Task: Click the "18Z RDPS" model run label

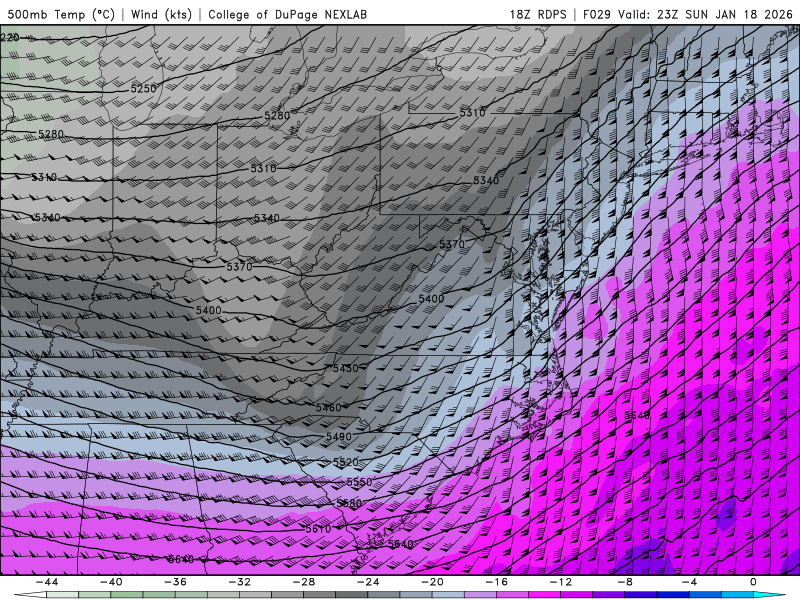Action: pos(538,14)
